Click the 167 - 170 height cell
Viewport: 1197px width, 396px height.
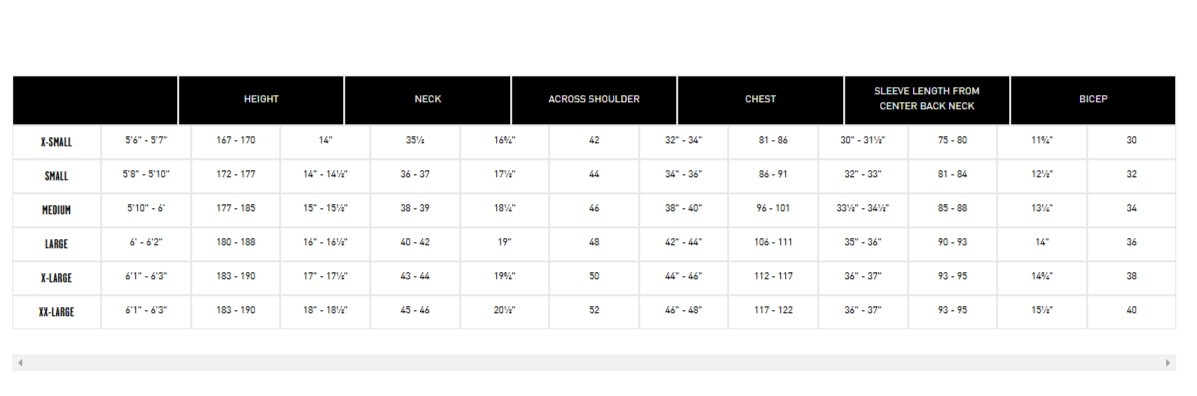click(x=236, y=141)
